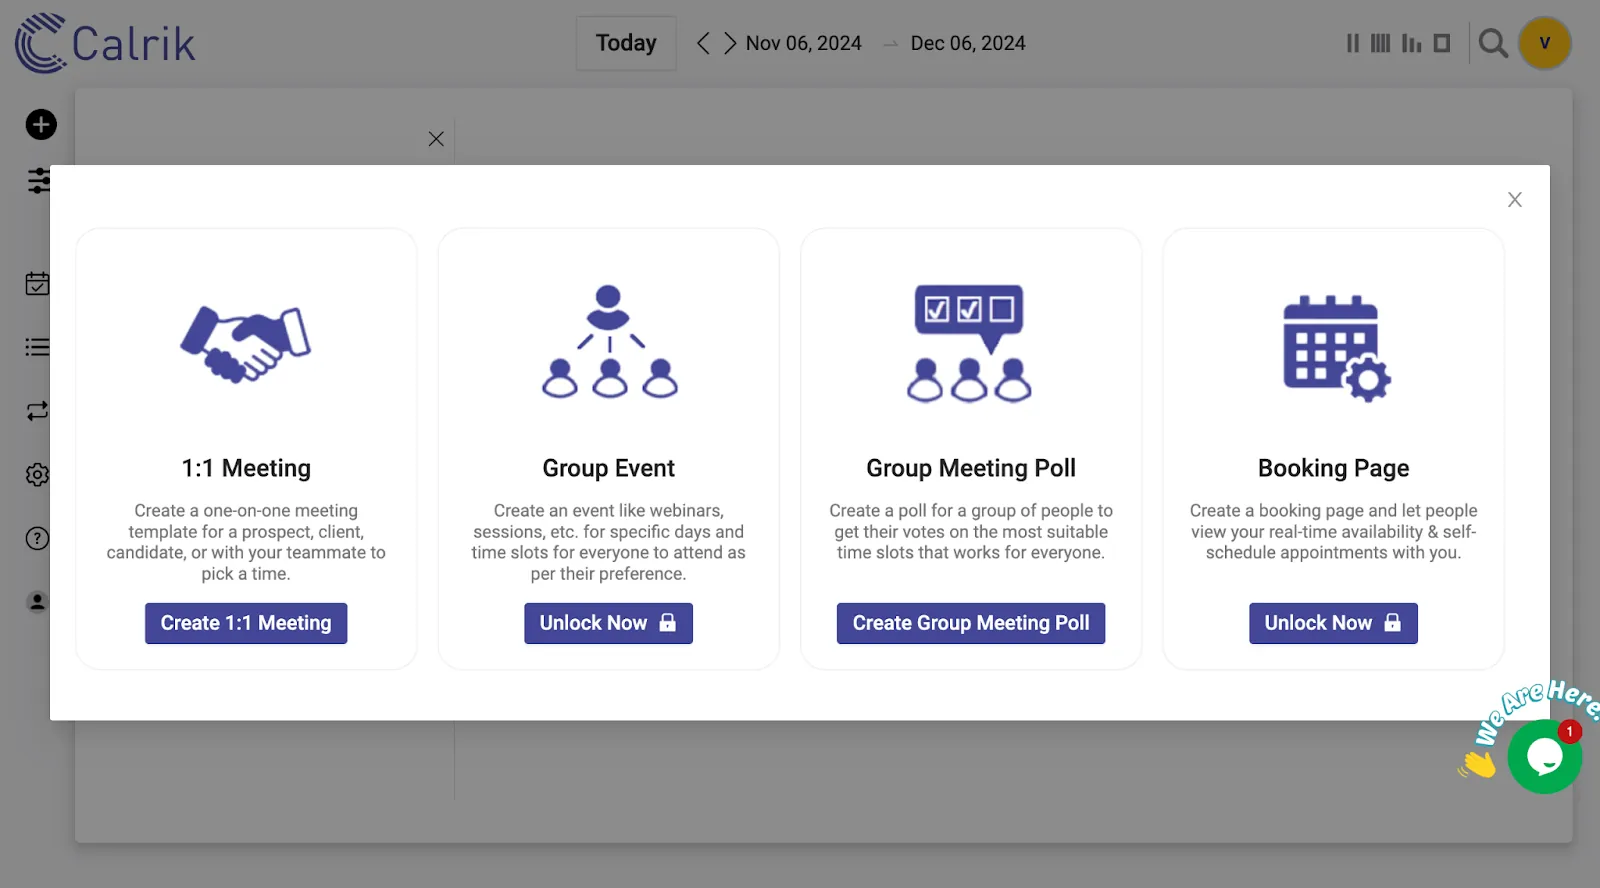
Task: Click the Booking Page card title
Action: [1333, 468]
